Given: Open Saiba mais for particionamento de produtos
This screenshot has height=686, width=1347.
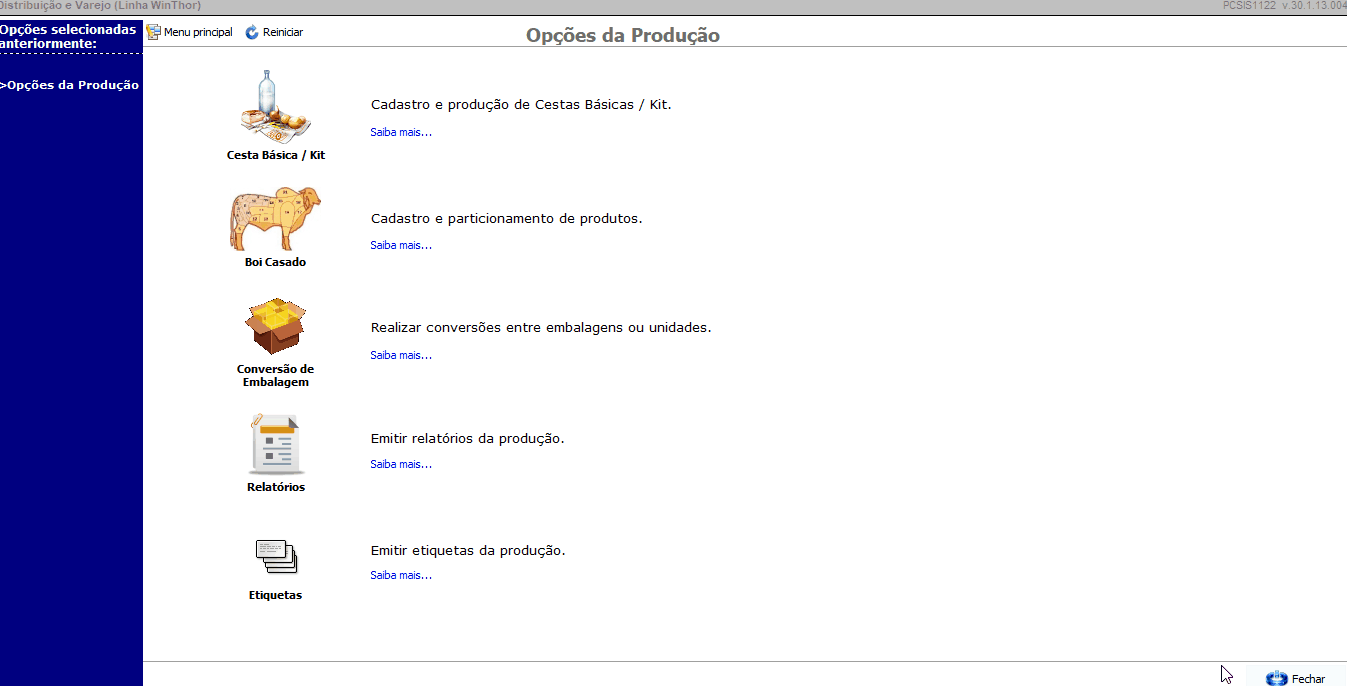Looking at the screenshot, I should coord(401,245).
